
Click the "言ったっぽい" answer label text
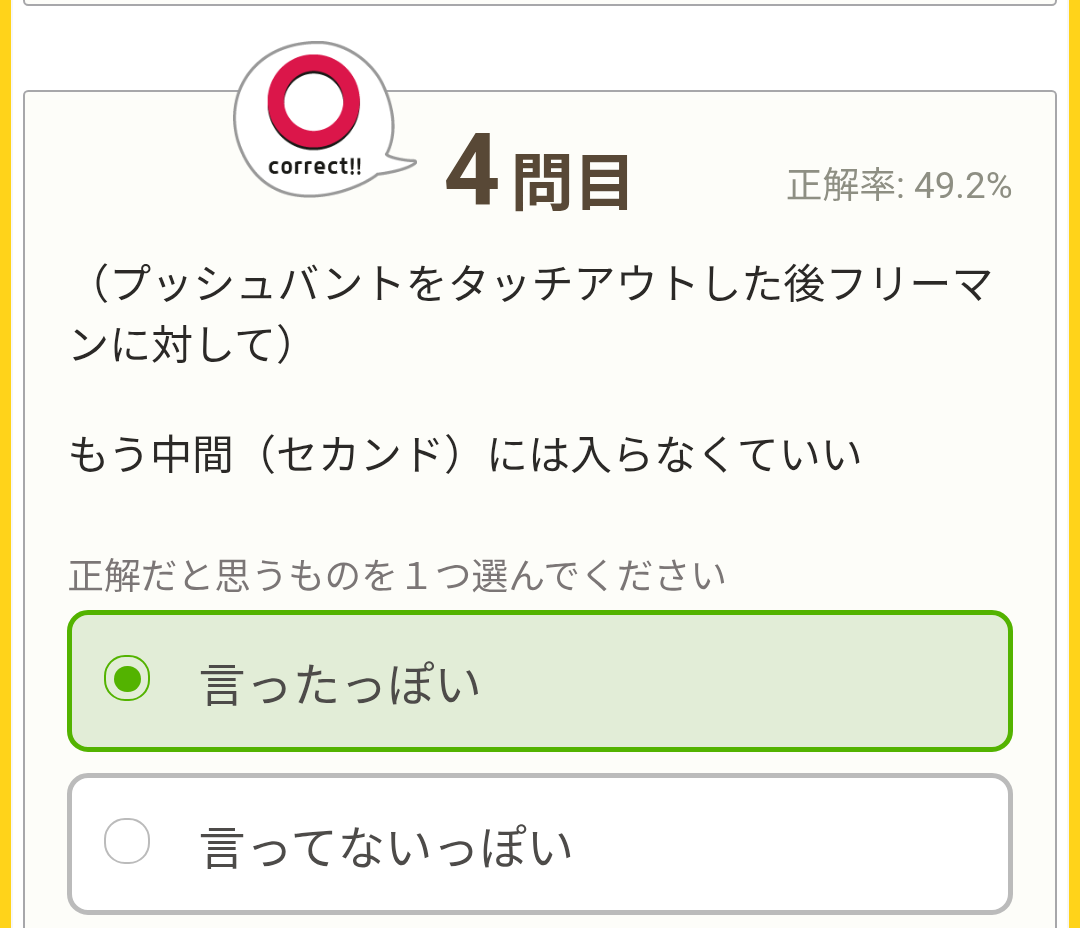[341, 684]
